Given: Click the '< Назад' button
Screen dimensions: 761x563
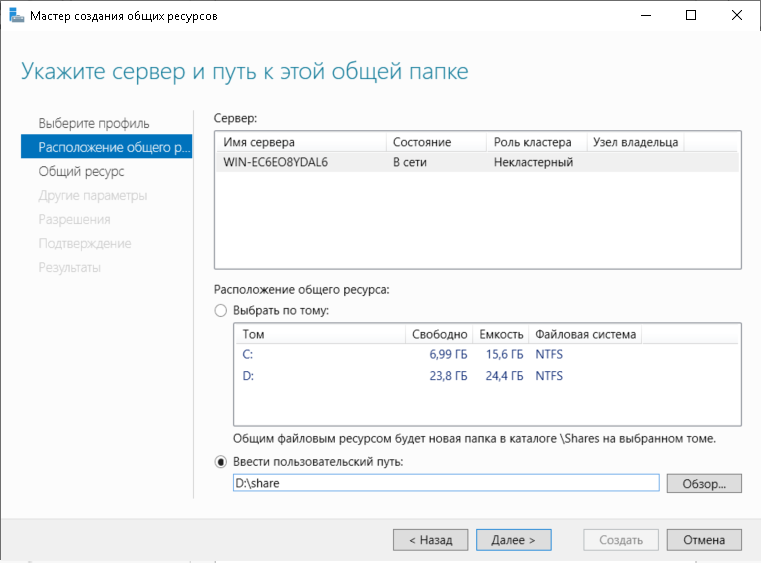Looking at the screenshot, I should click(430, 540).
